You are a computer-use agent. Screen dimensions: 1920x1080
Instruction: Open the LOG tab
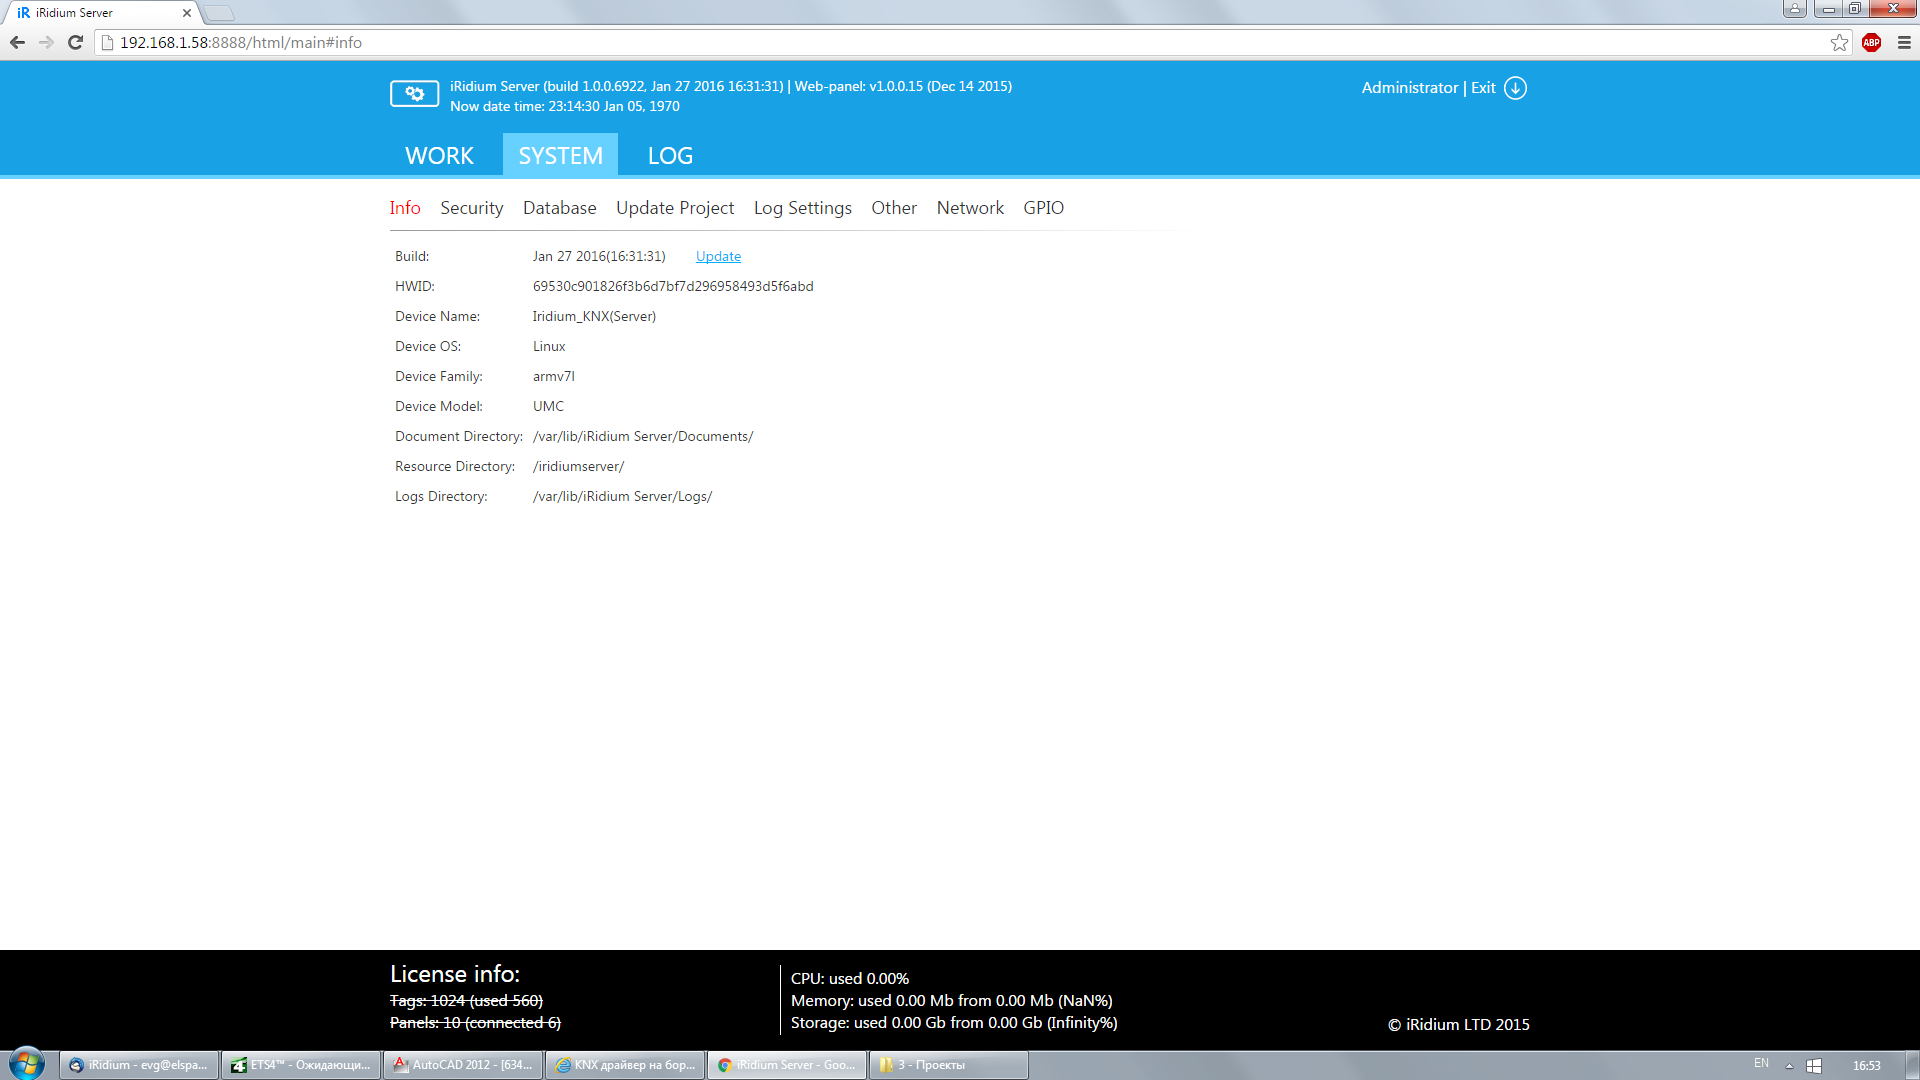point(670,156)
